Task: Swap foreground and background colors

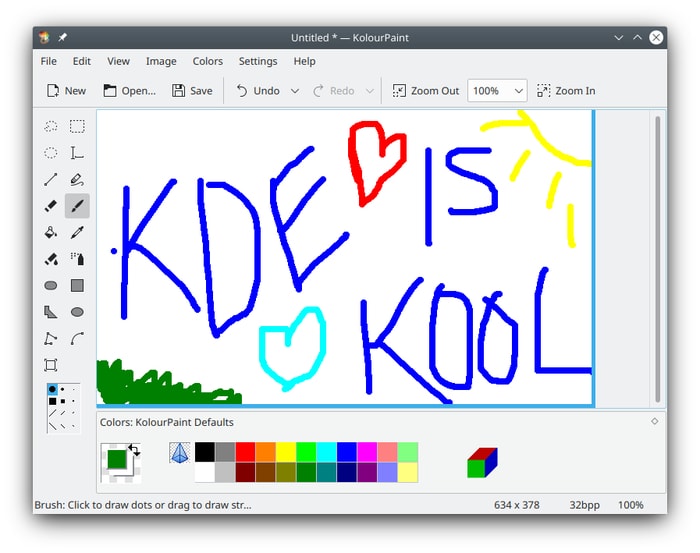Action: click(x=134, y=449)
